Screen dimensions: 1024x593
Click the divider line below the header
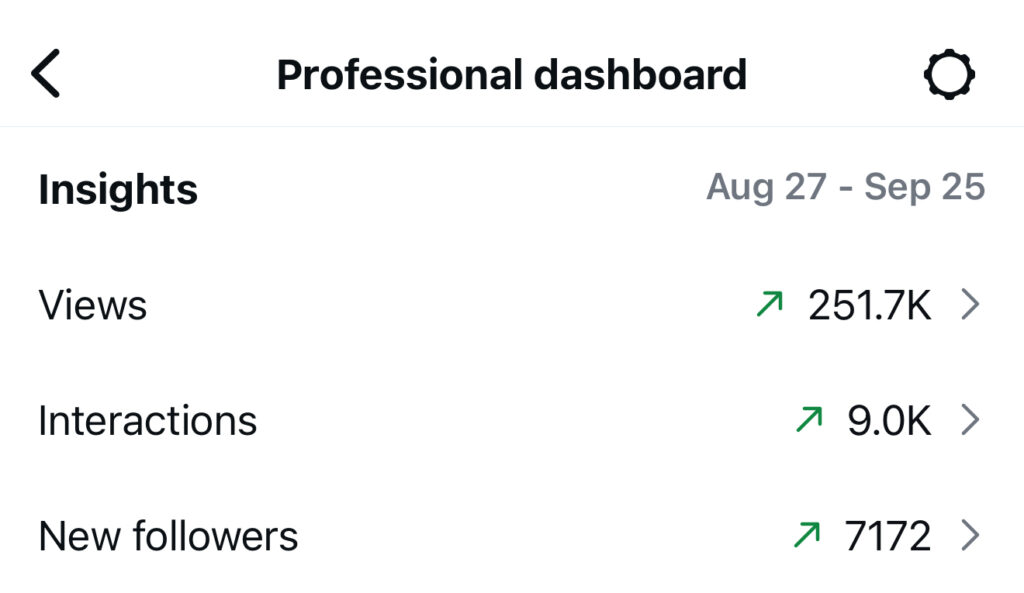tap(512, 127)
